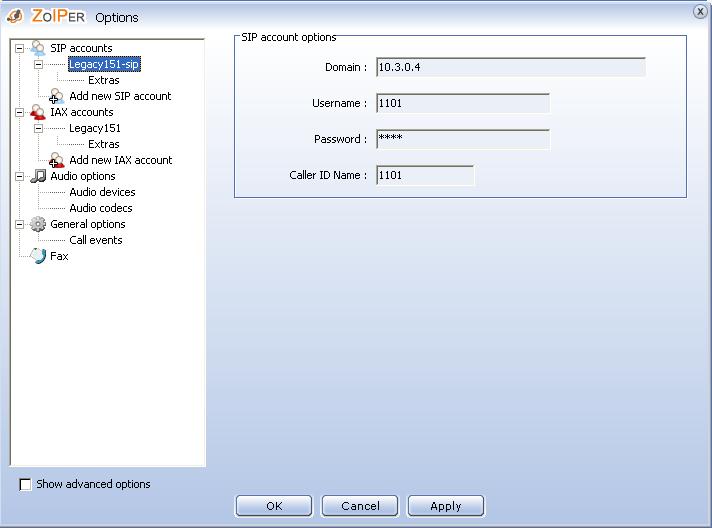712x528 pixels.
Task: Collapse the Legacy151-sip tree node
Action: pos(39,64)
